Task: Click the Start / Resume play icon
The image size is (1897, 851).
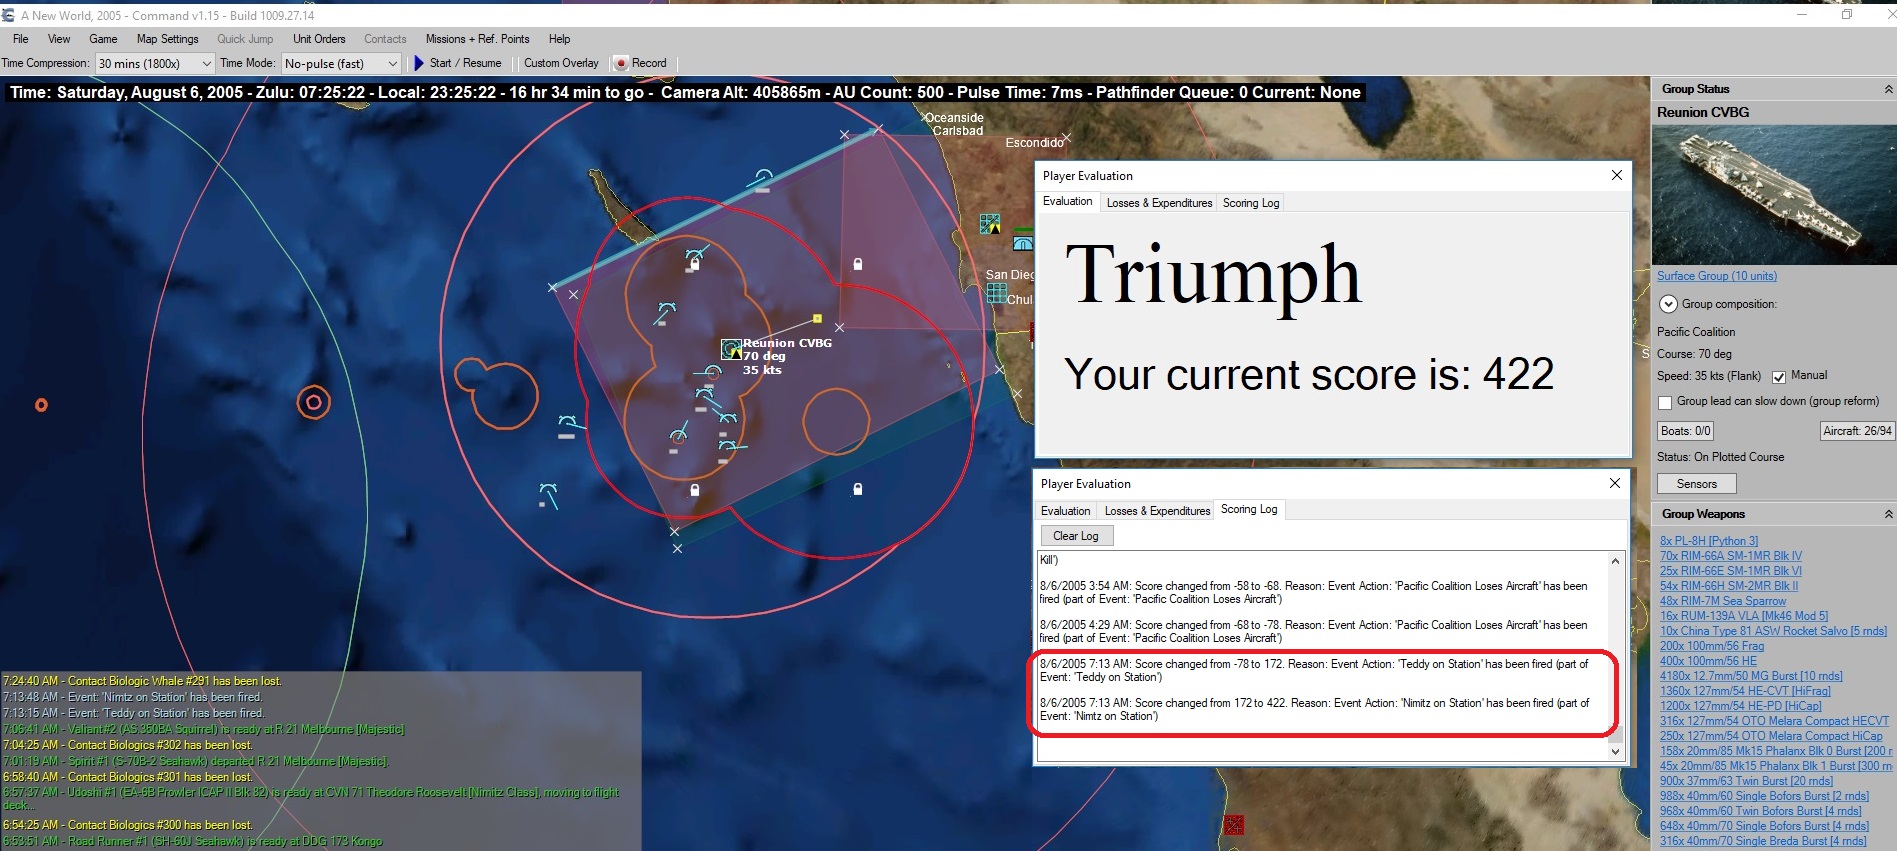Action: point(419,63)
